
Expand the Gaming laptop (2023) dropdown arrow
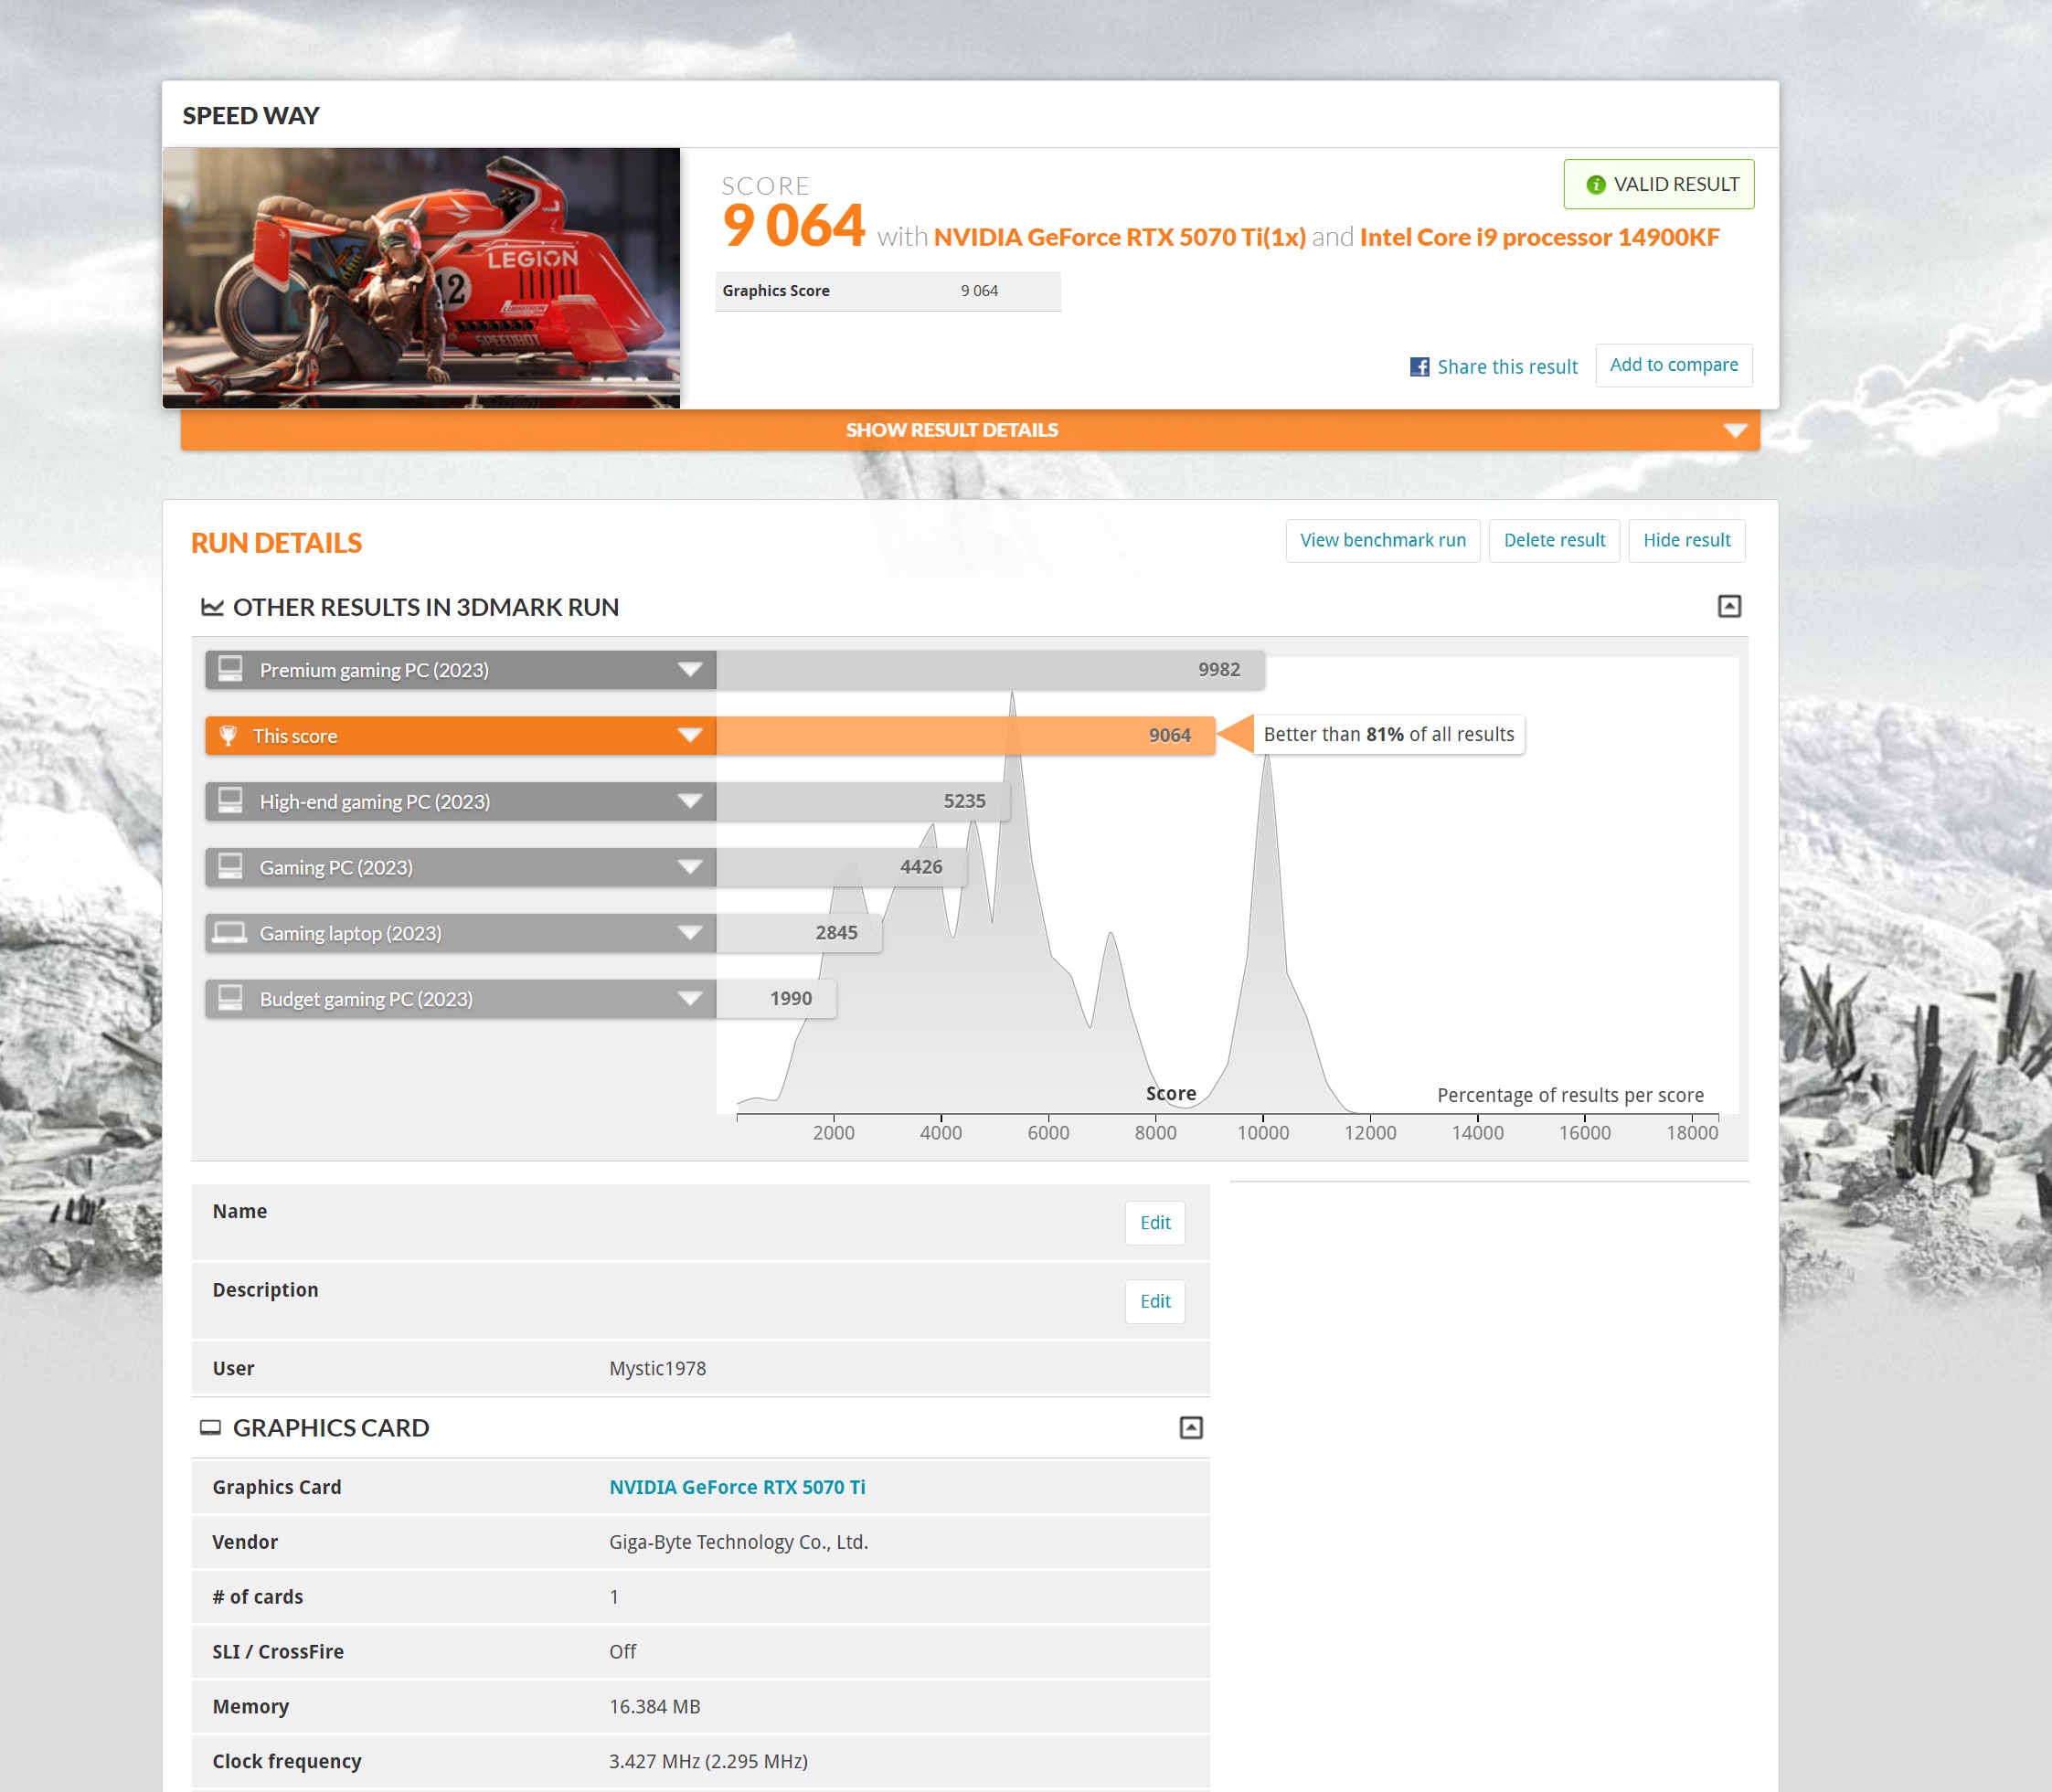(x=689, y=933)
